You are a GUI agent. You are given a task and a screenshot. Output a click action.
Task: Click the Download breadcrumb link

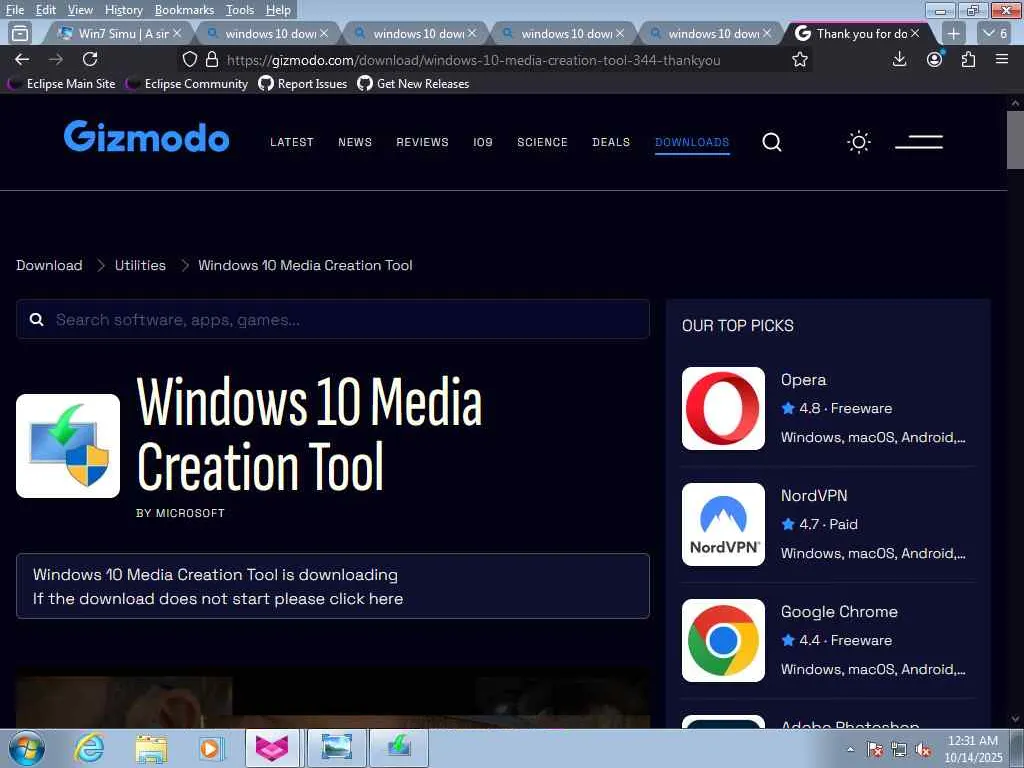coord(49,265)
